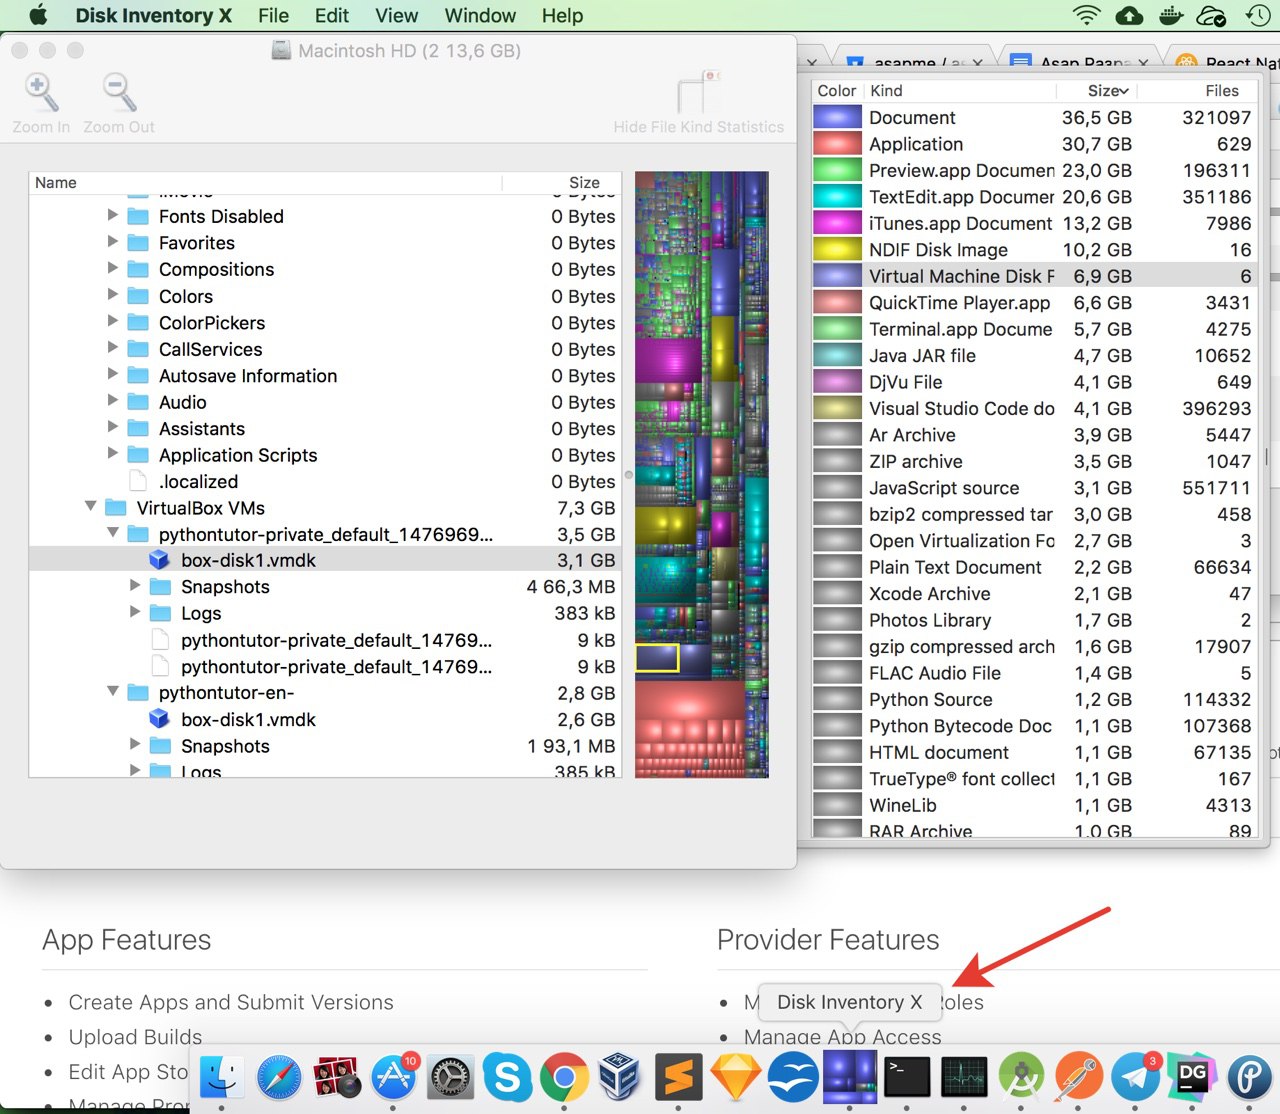Image resolution: width=1280 pixels, height=1114 pixels.
Task: Select the Virtual Machine Disk statistics row
Action: pos(1034,276)
